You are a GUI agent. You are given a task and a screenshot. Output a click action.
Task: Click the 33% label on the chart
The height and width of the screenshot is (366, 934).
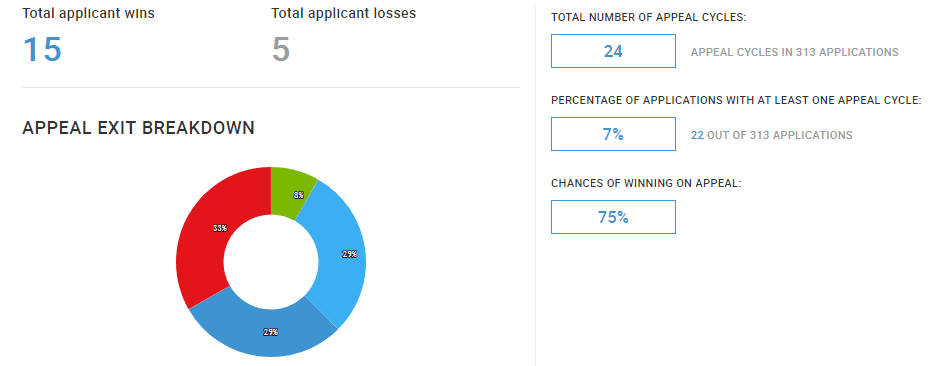coord(220,228)
